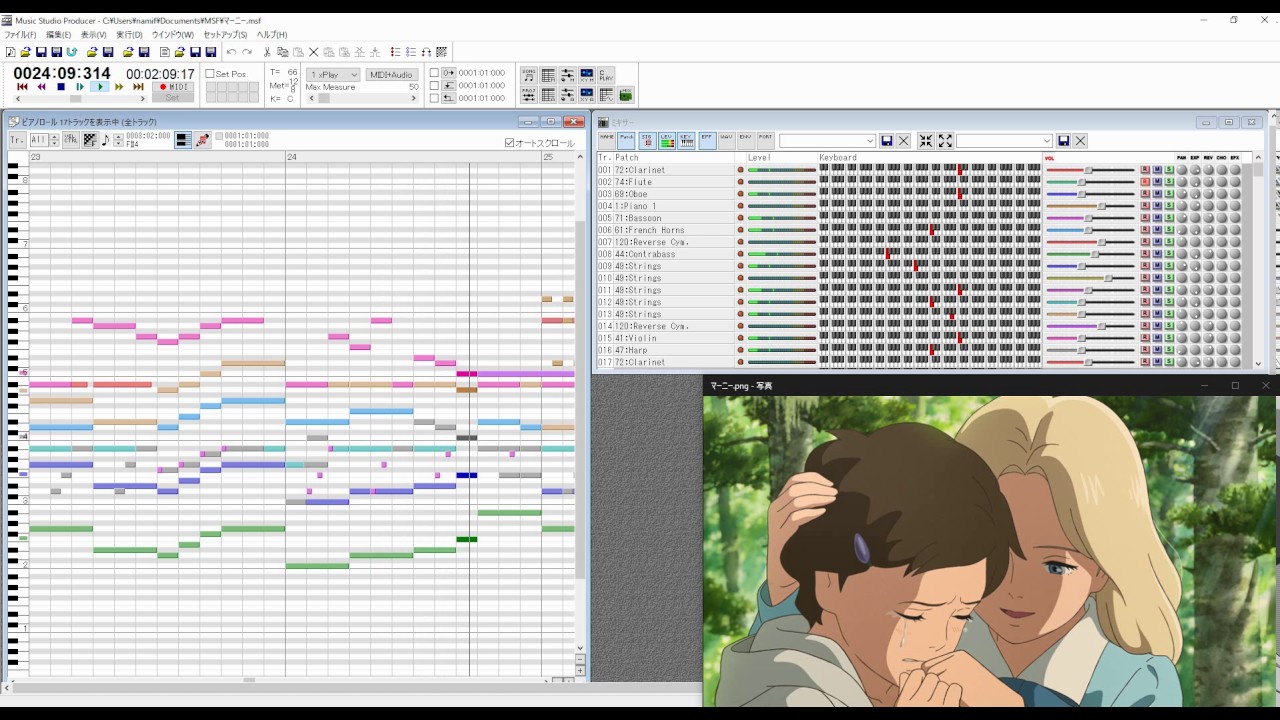Uncheck the オートスクロール checkbox
Screen dimensions: 1280x720
pyautogui.click(x=510, y=143)
